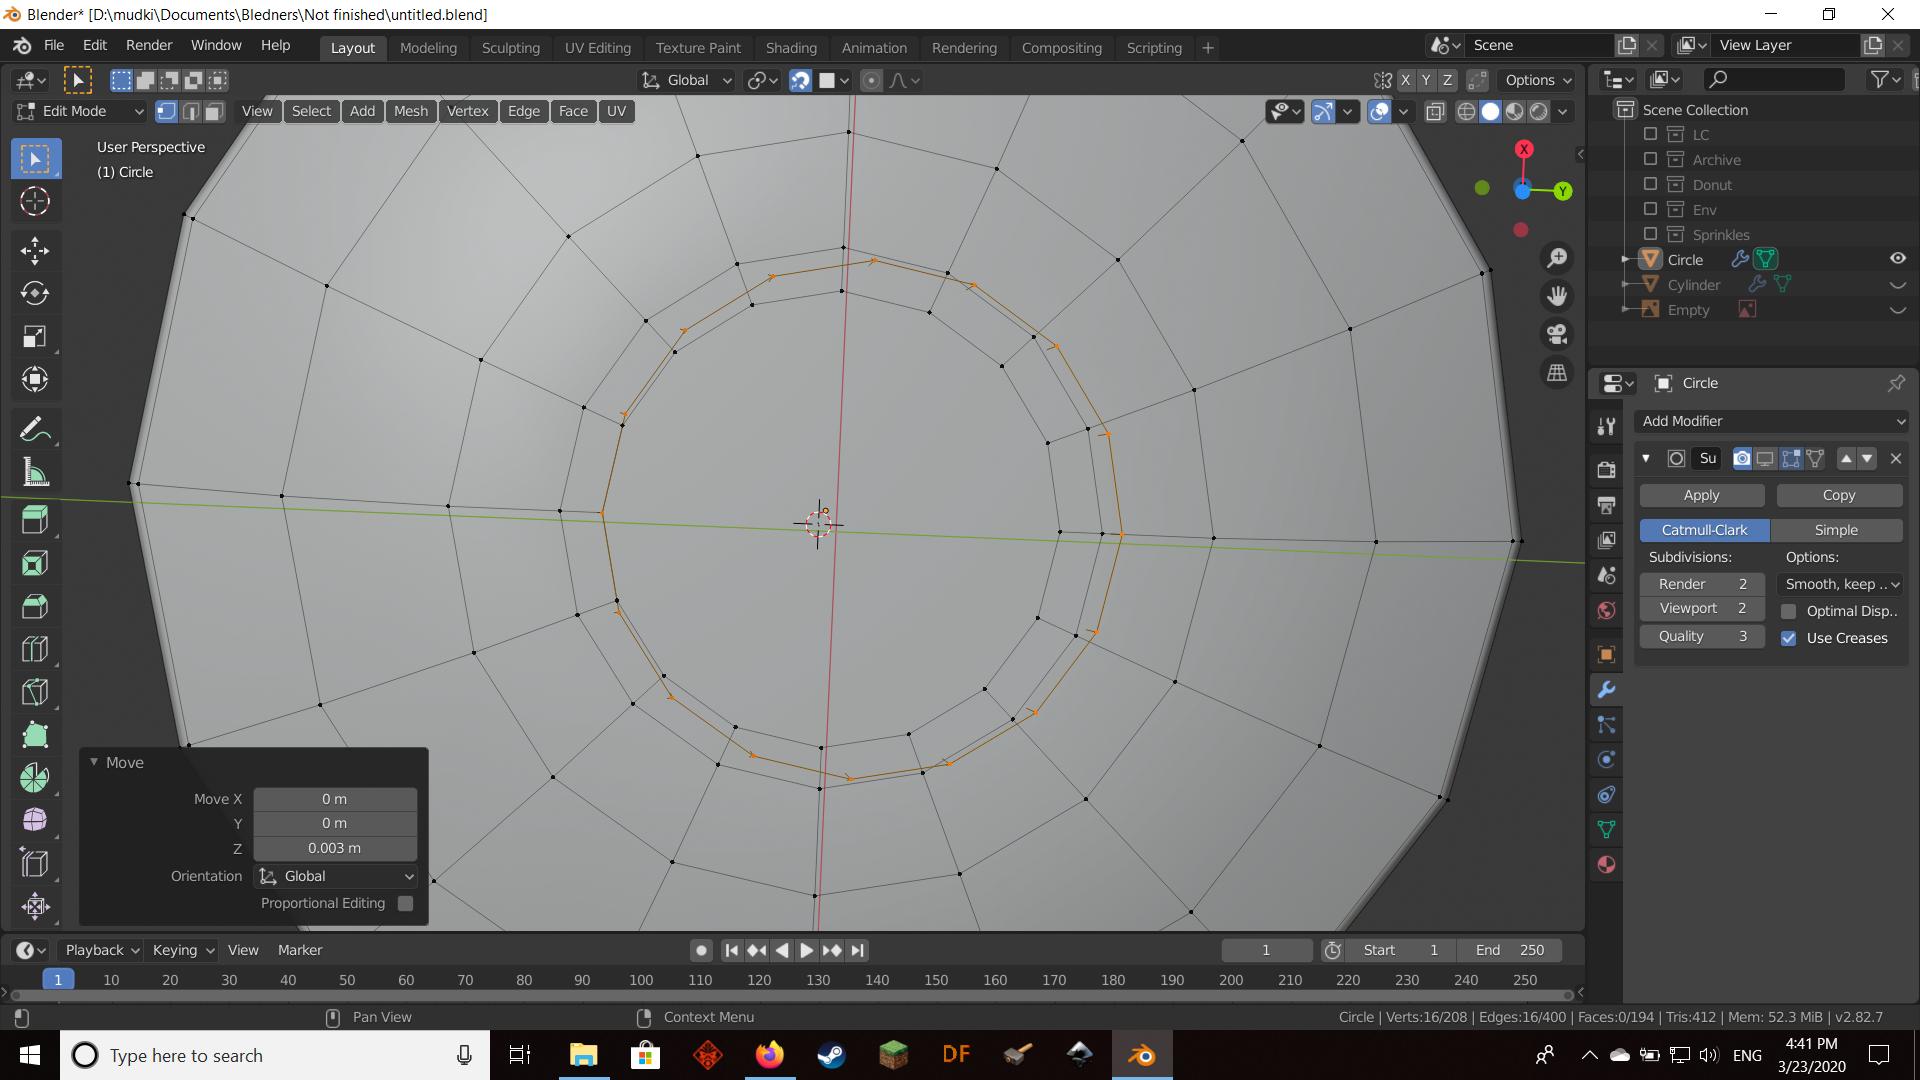Screen dimensions: 1920x1080
Task: Toggle Proportional Editing checkbox in Move panel
Action: click(405, 903)
